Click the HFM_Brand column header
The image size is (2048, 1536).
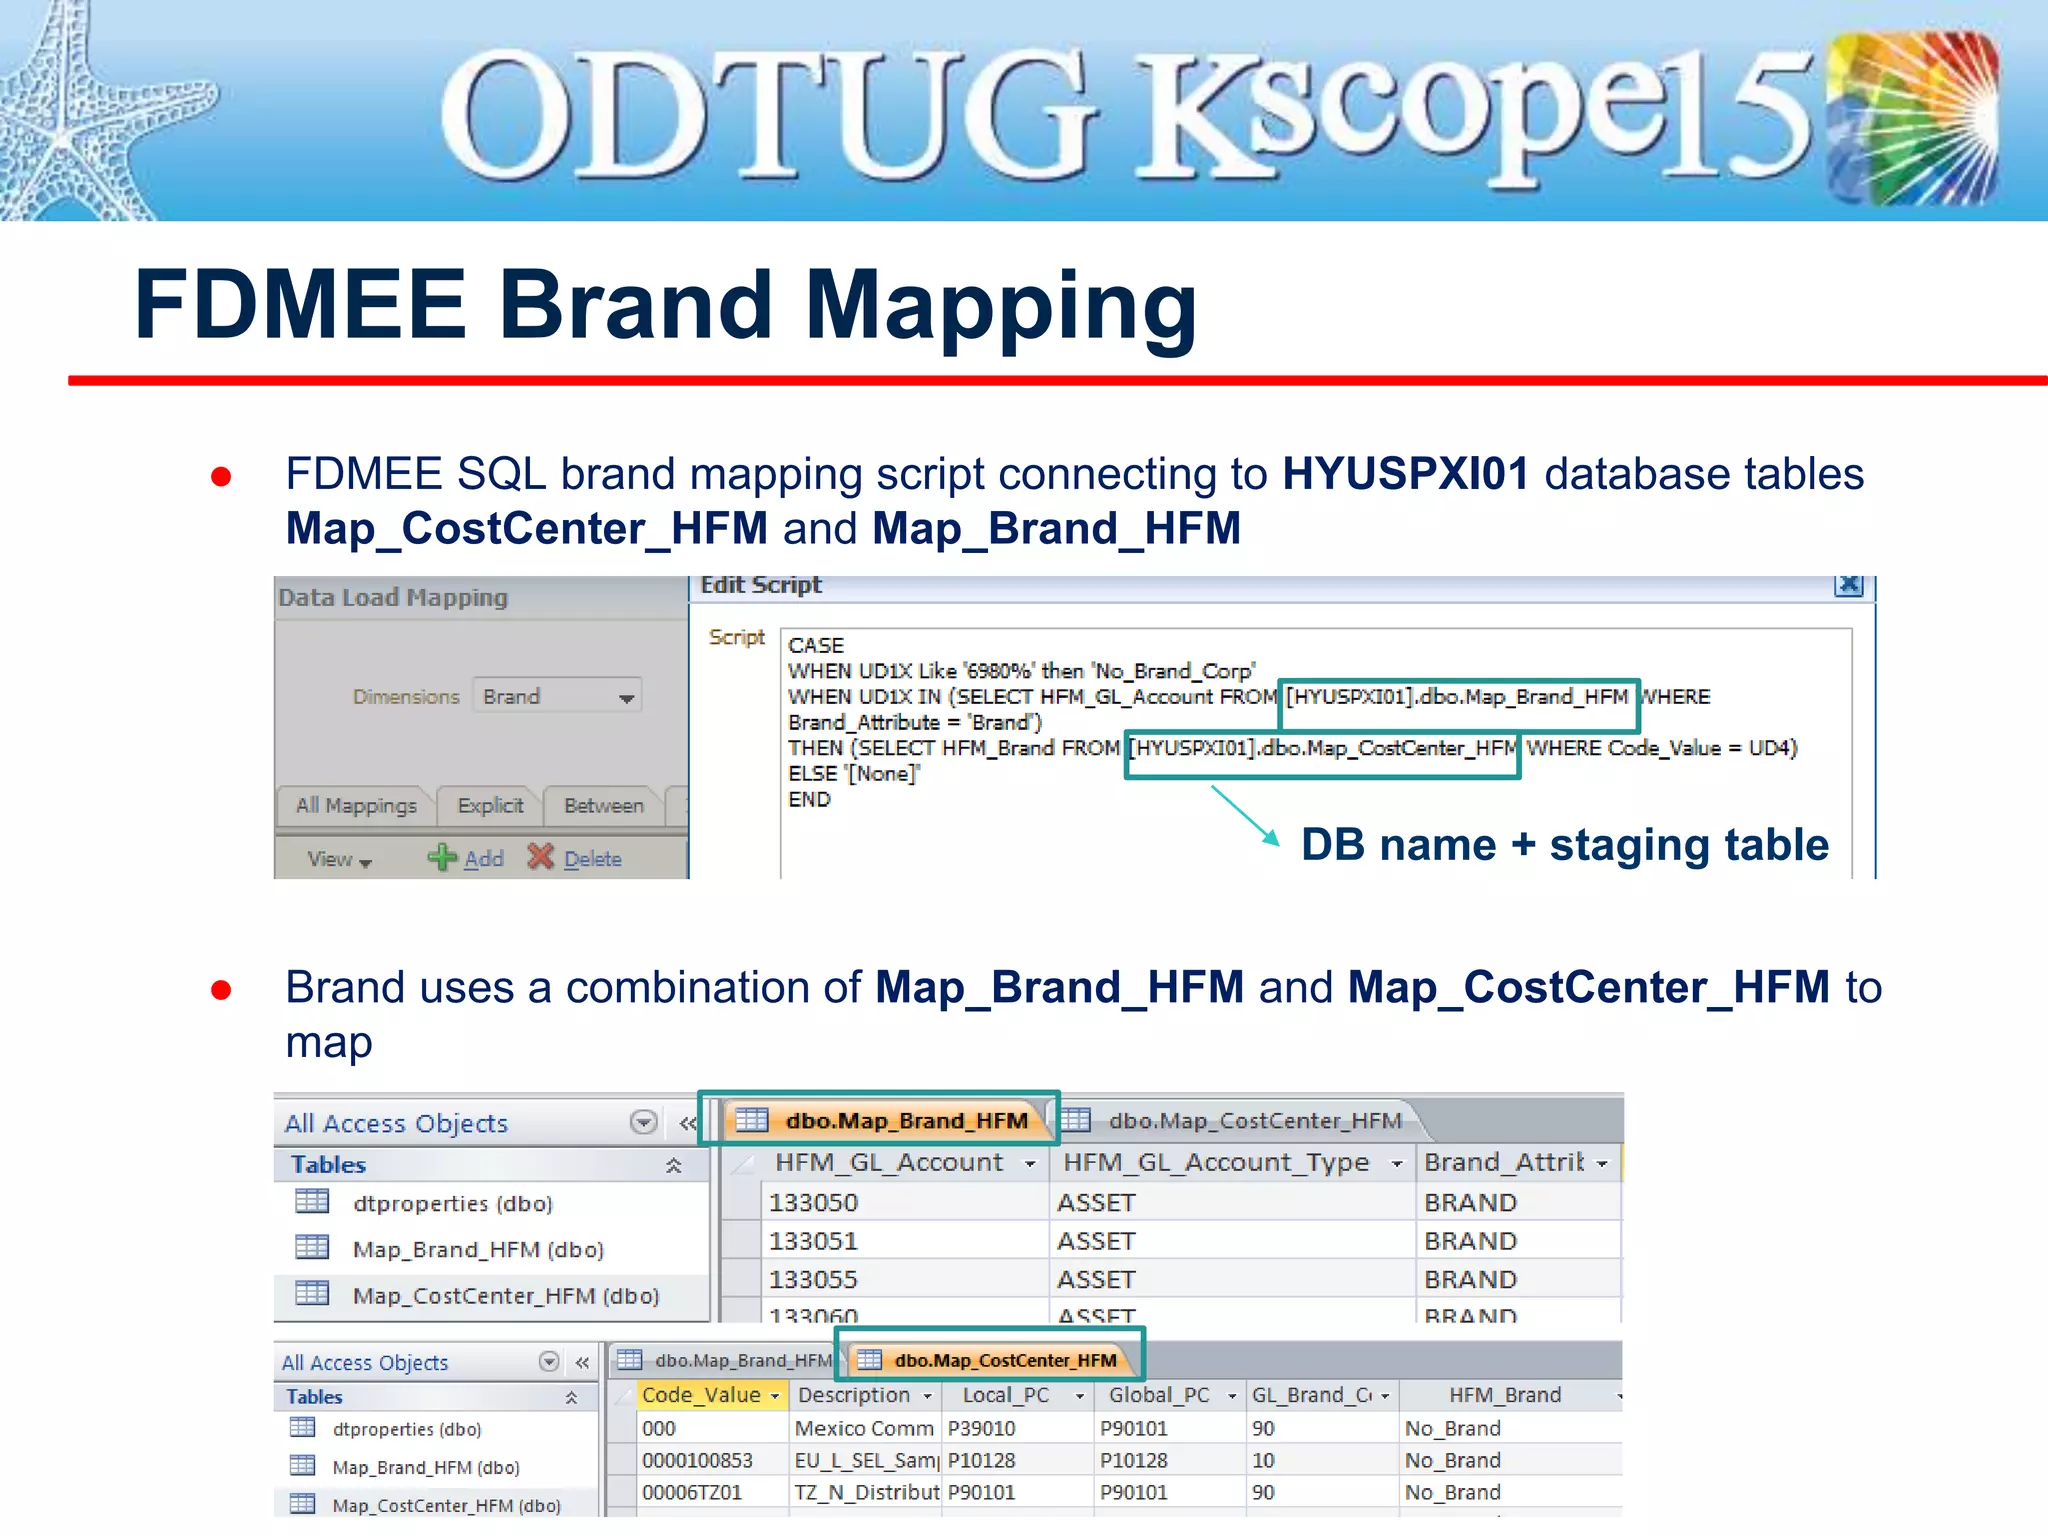click(x=1510, y=1395)
